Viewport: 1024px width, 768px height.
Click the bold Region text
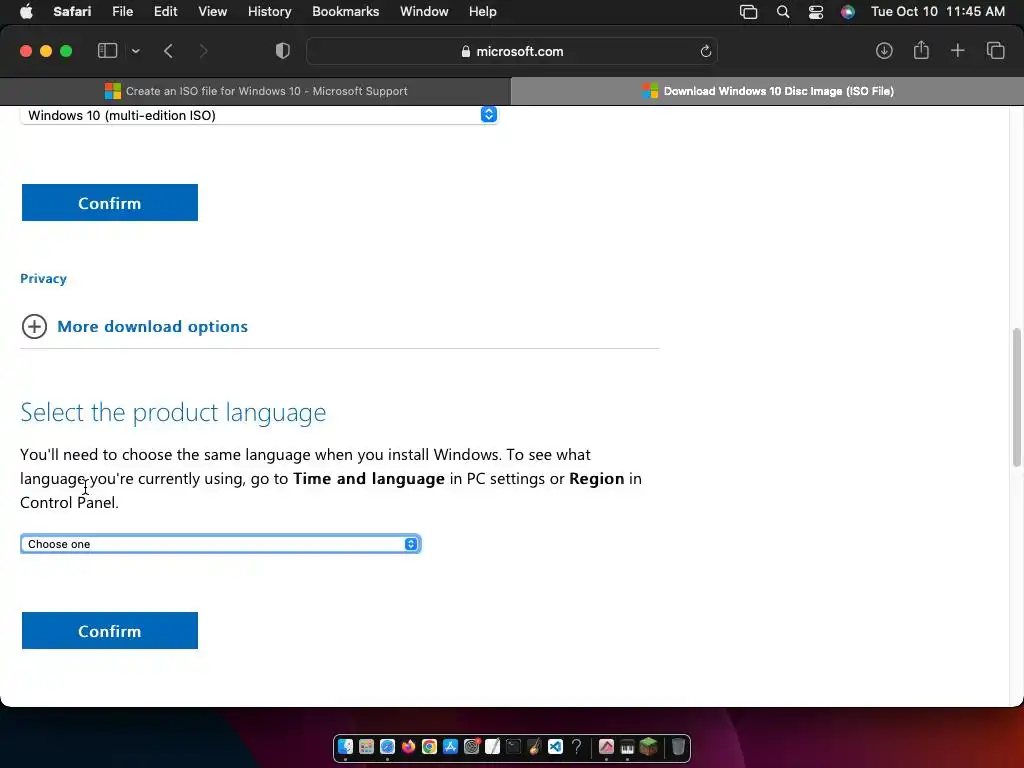pyautogui.click(x=596, y=479)
